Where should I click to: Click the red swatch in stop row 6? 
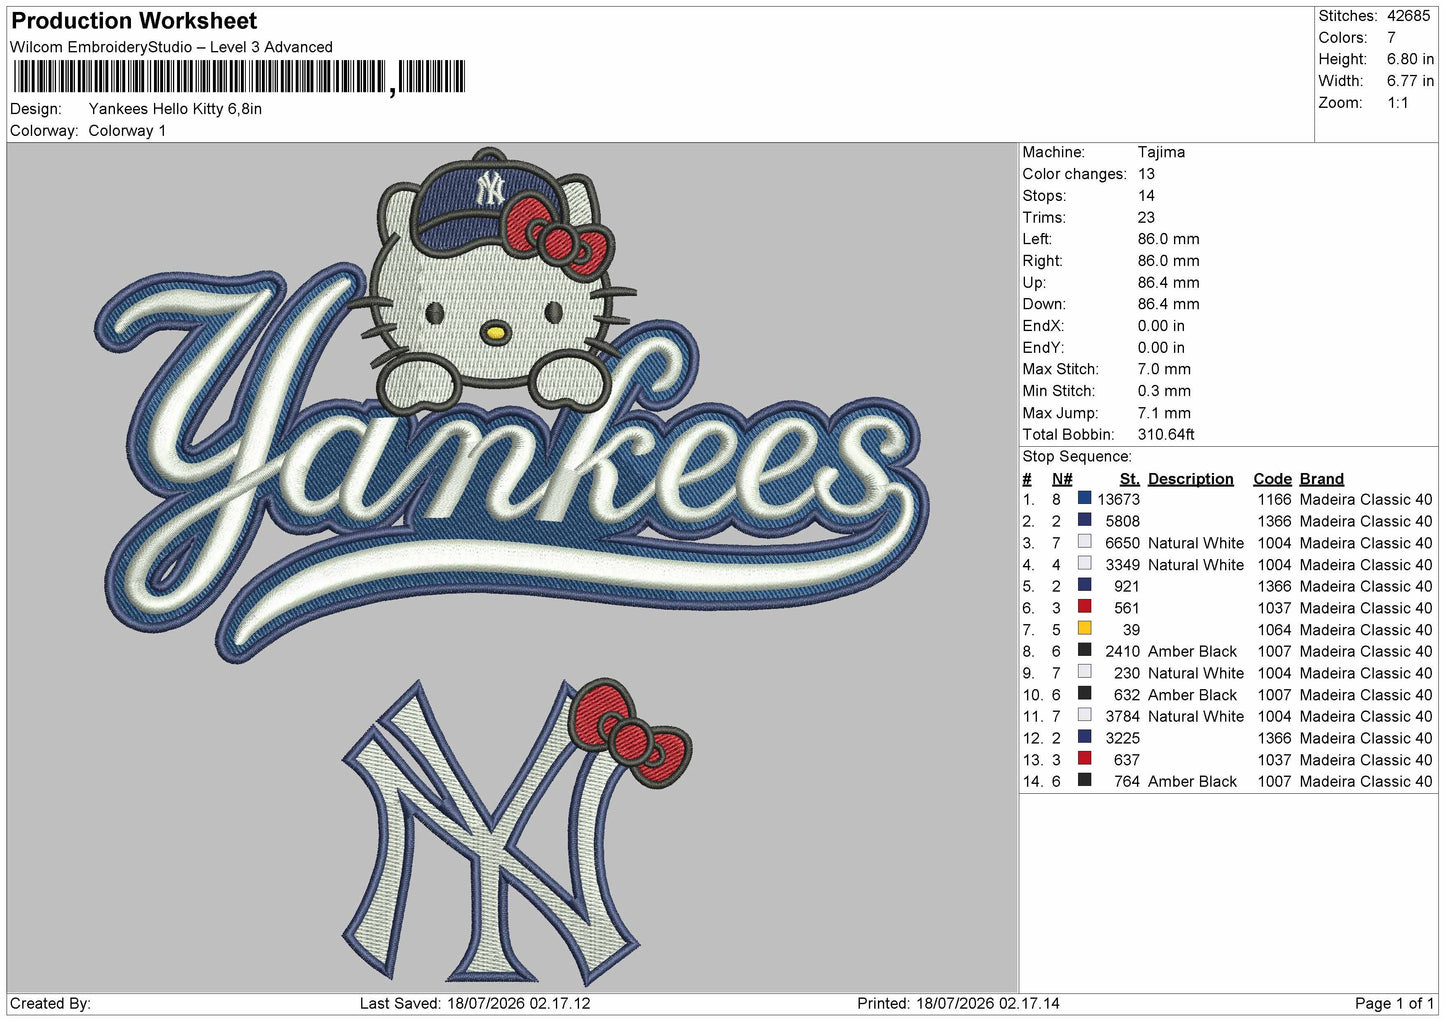[1084, 606]
